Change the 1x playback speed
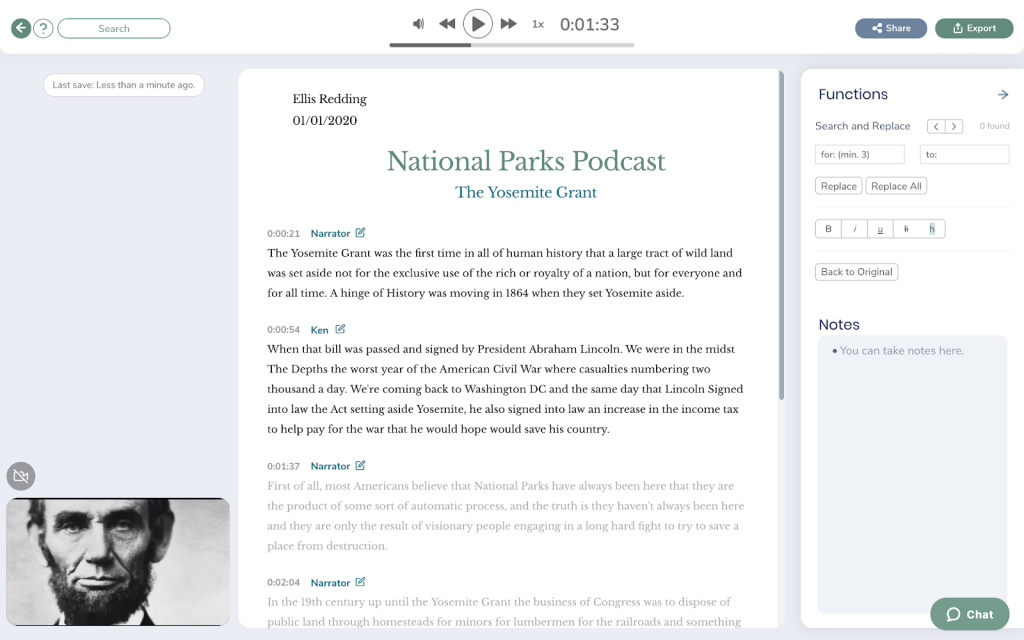Image resolution: width=1024 pixels, height=640 pixels. tap(538, 24)
